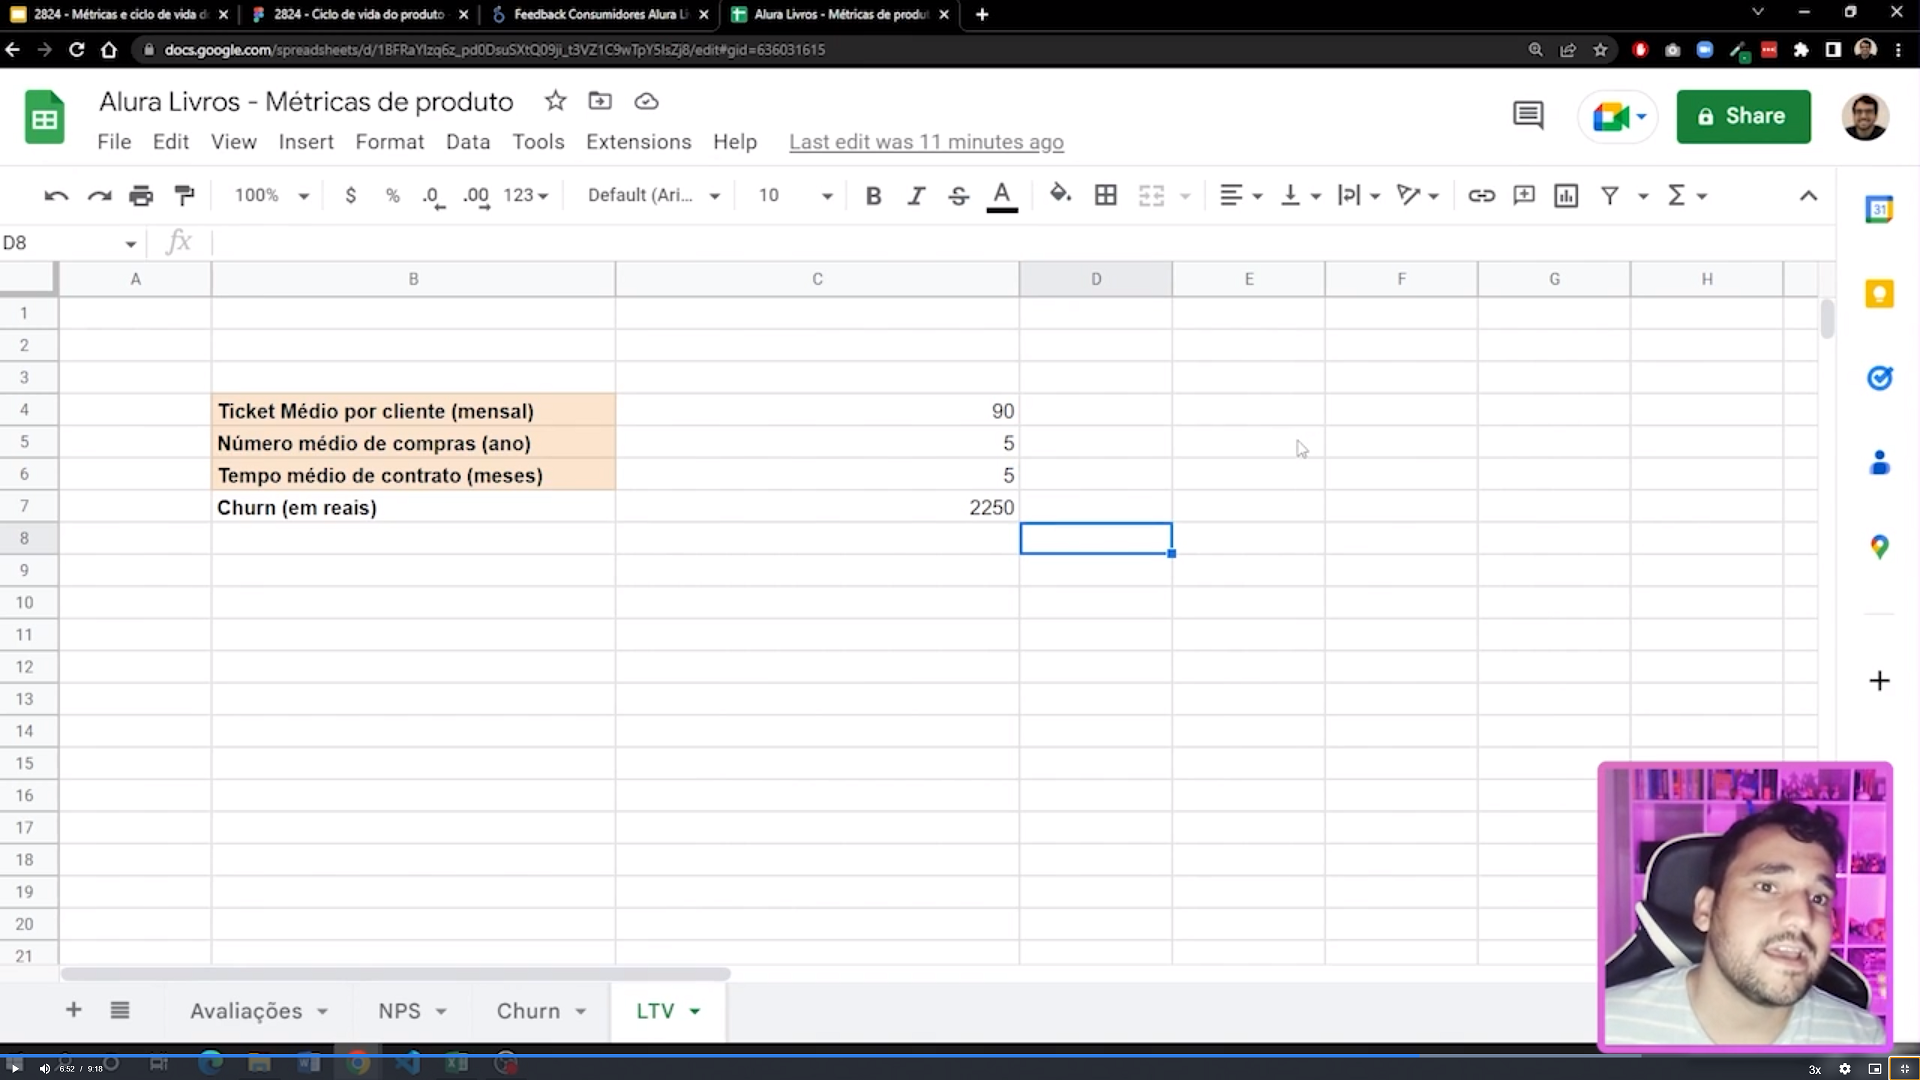Decrease decimal places
The width and height of the screenshot is (1920, 1080).
pyautogui.click(x=432, y=196)
